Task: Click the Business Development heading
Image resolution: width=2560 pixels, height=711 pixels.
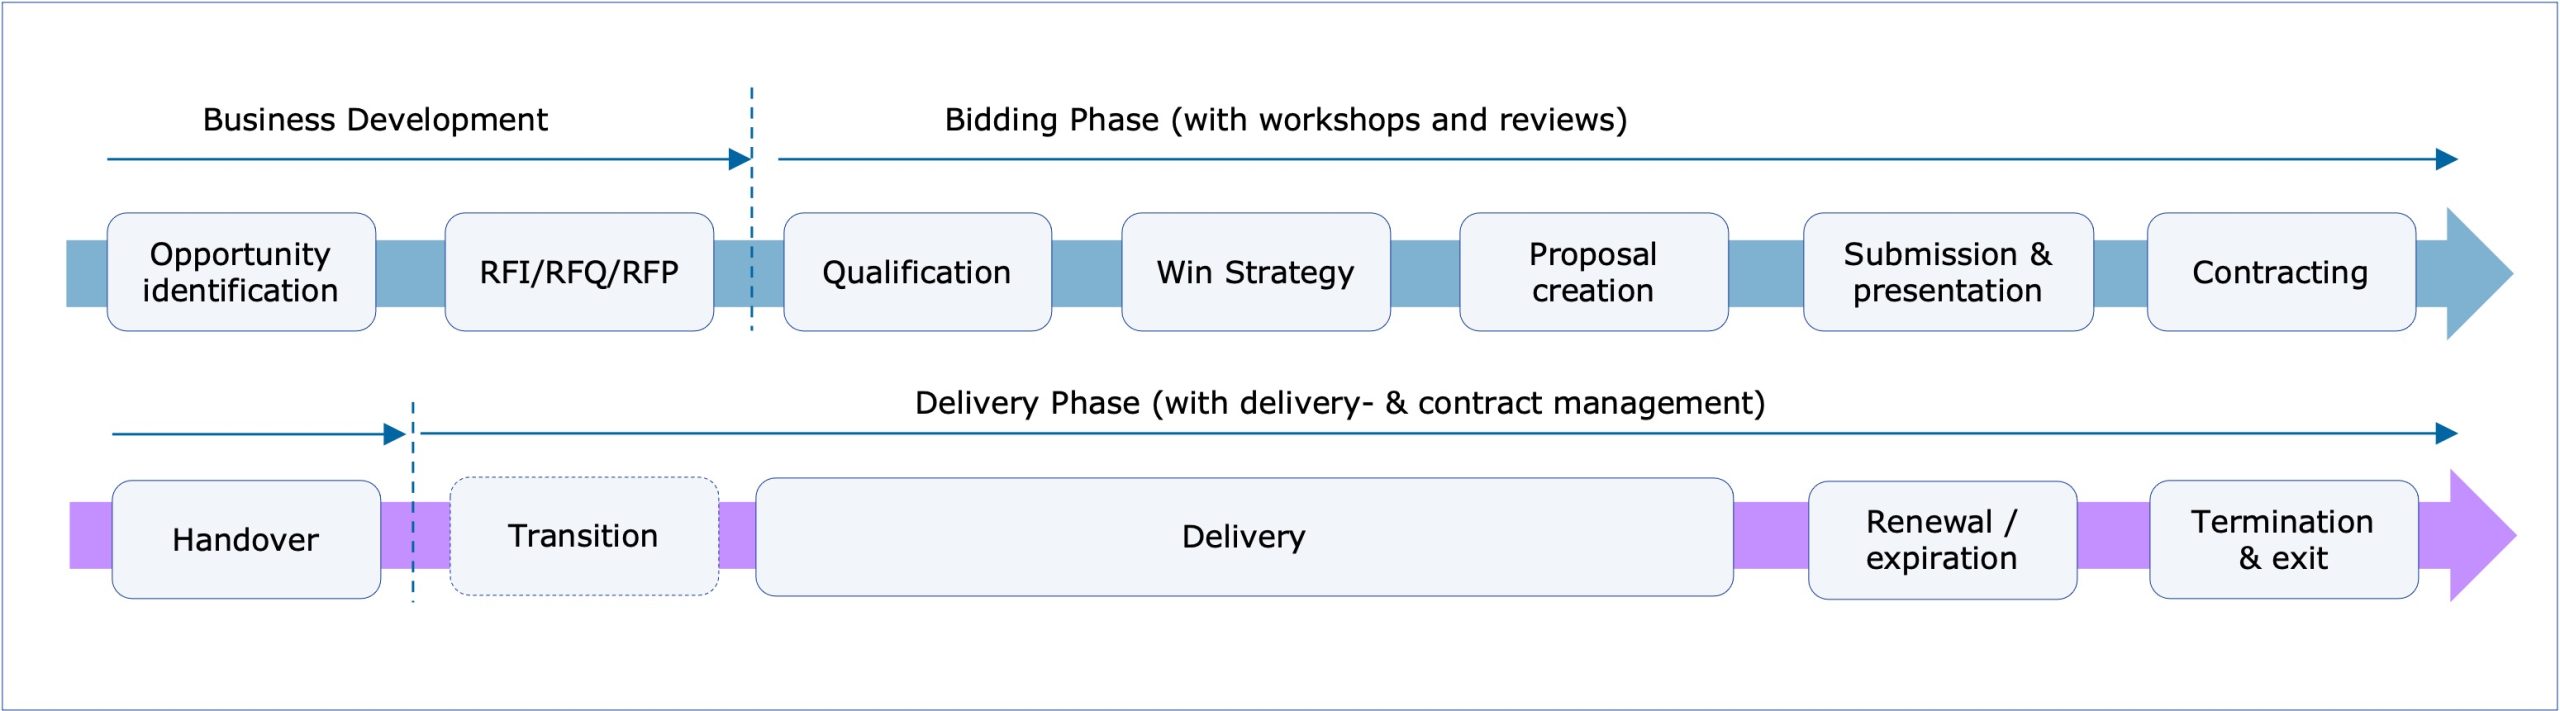Action: coord(375,120)
